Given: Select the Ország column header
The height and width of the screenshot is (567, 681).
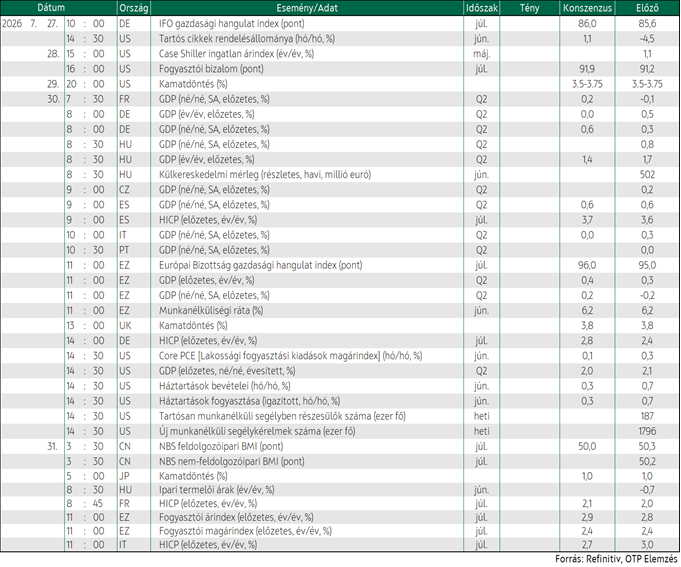Looking at the screenshot, I should click(x=134, y=8).
